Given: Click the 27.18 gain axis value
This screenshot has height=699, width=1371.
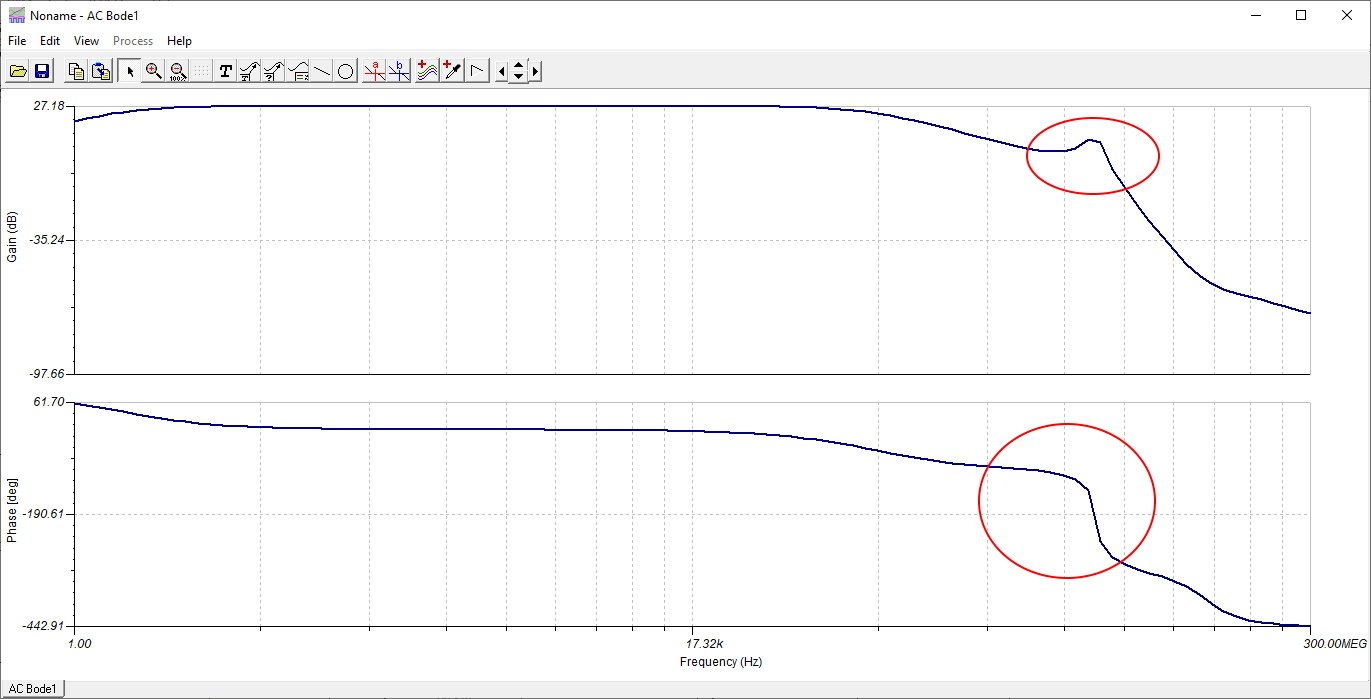Looking at the screenshot, I should pos(49,106).
